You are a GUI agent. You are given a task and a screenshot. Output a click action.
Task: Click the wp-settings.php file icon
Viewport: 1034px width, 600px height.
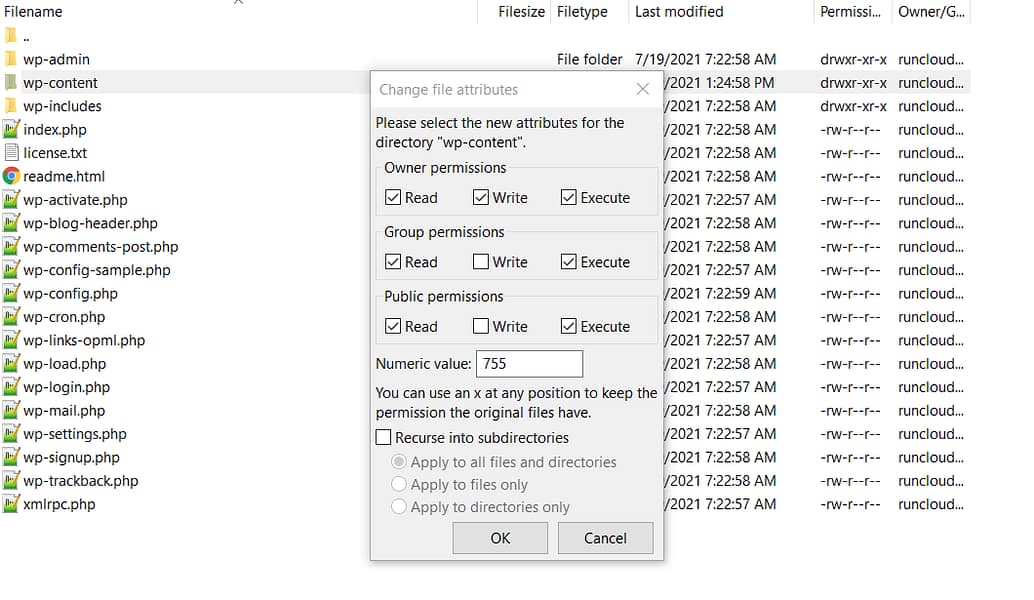click(10, 434)
